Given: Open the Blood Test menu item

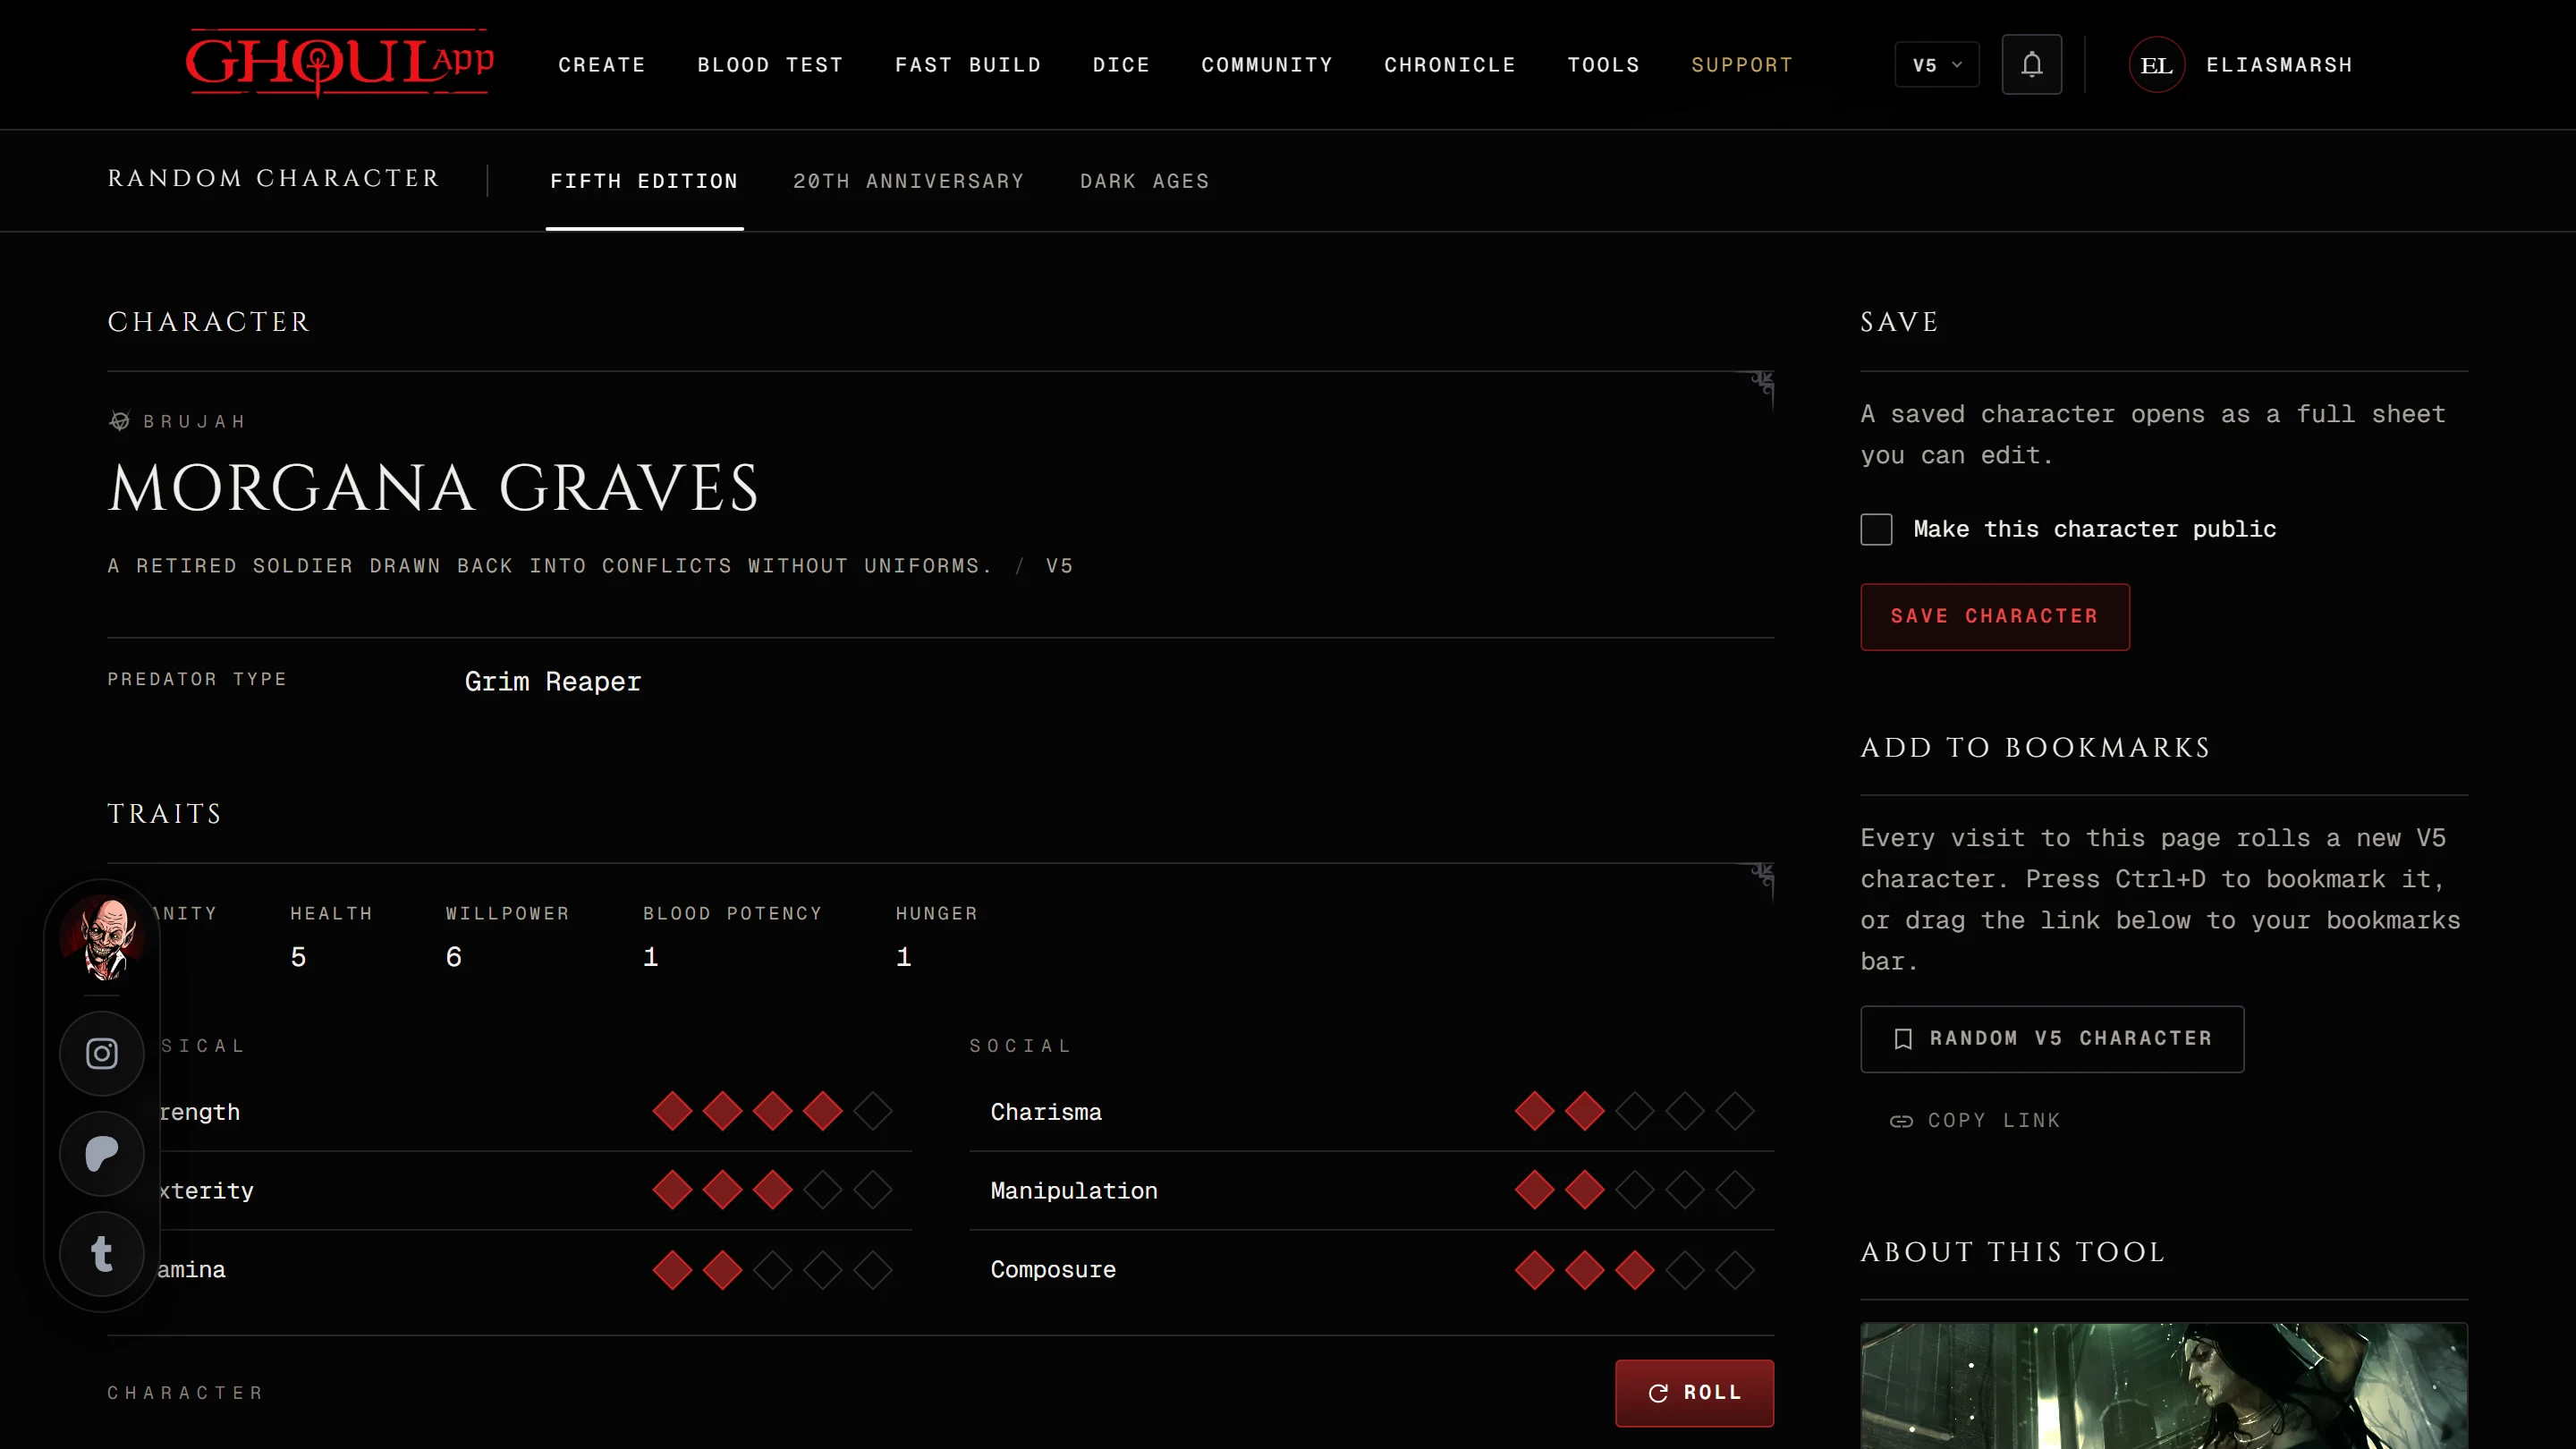Looking at the screenshot, I should [770, 65].
